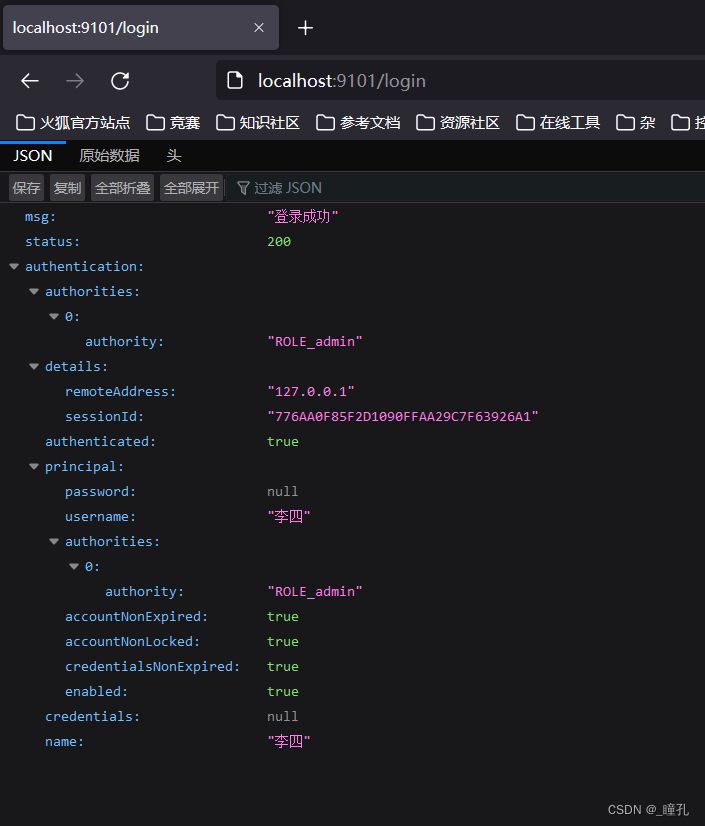This screenshot has width=705, height=826.
Task: Select the credentials key
Action: 92,717
